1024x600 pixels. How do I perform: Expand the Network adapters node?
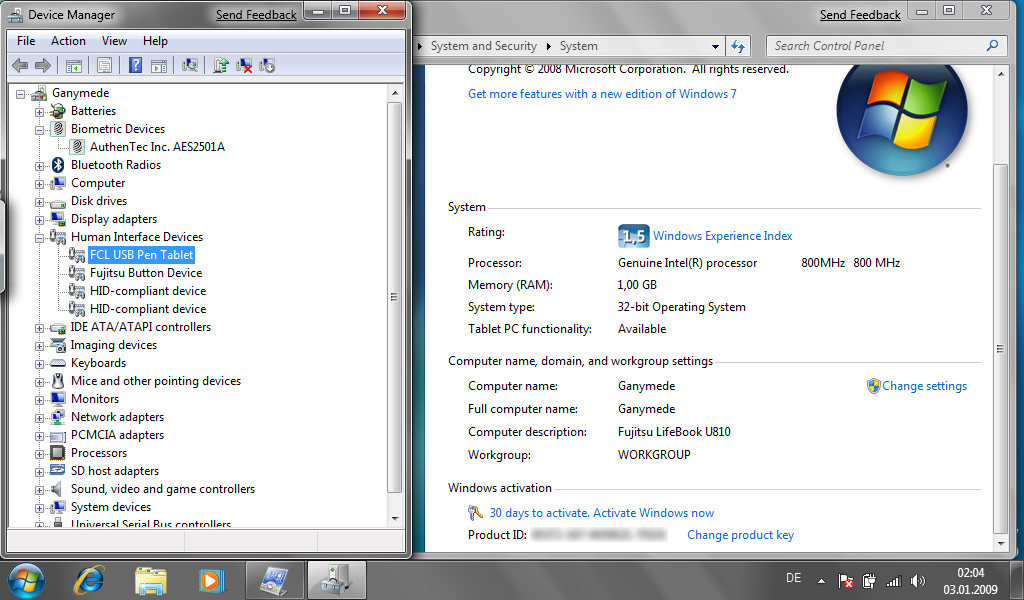pos(40,418)
